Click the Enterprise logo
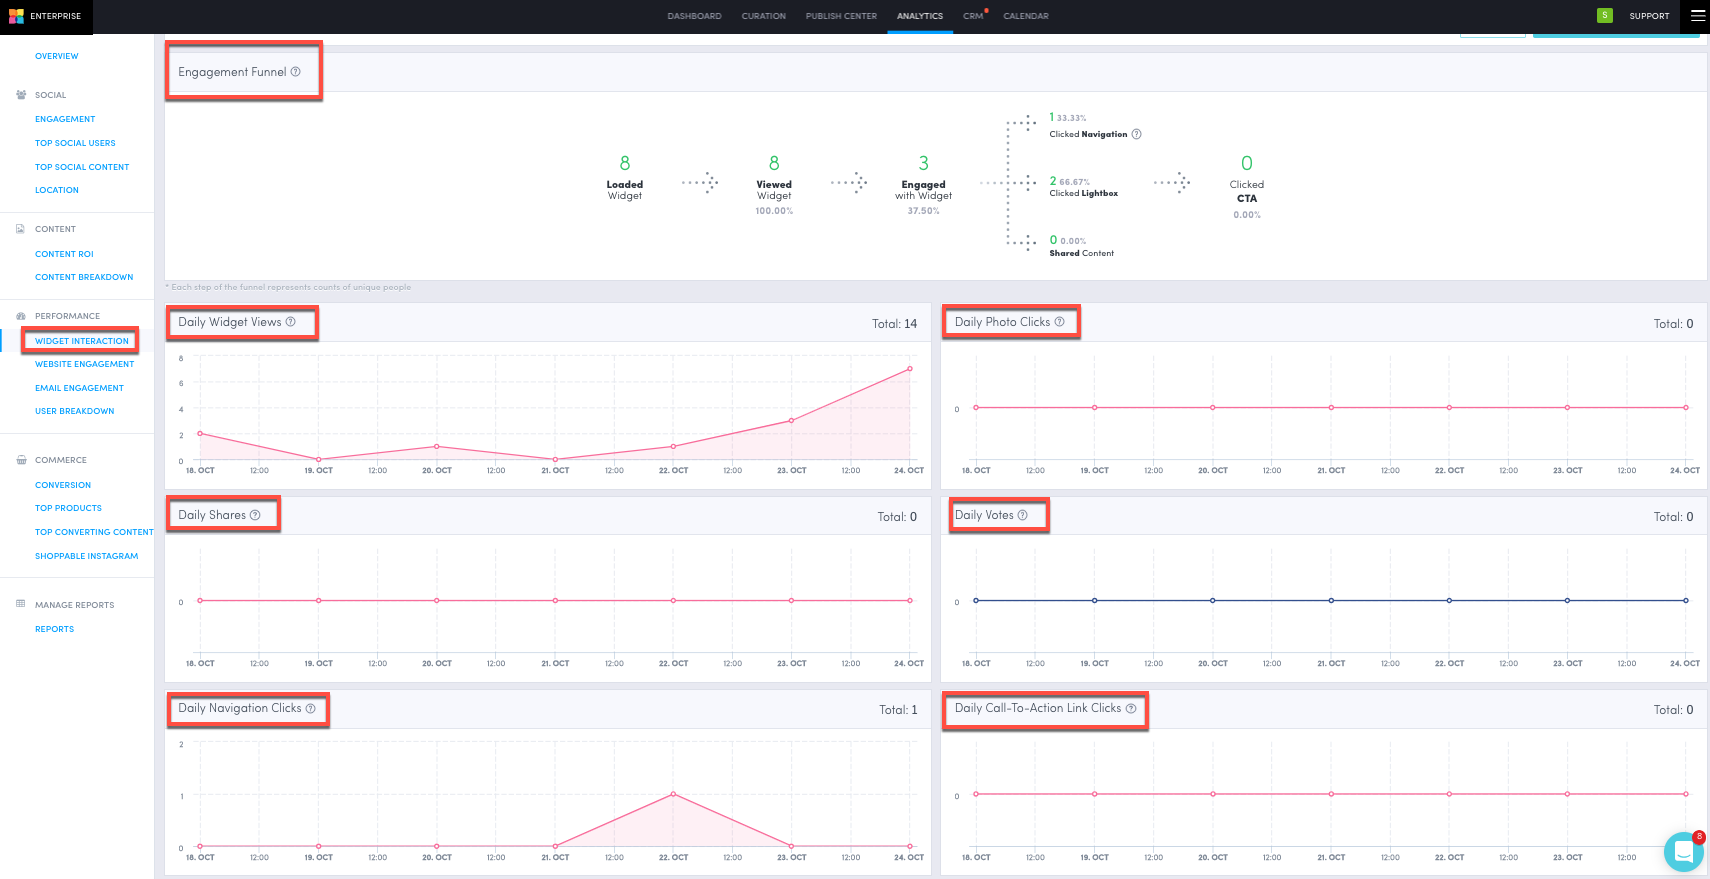Screen dimensions: 1710x879 click(x=17, y=16)
